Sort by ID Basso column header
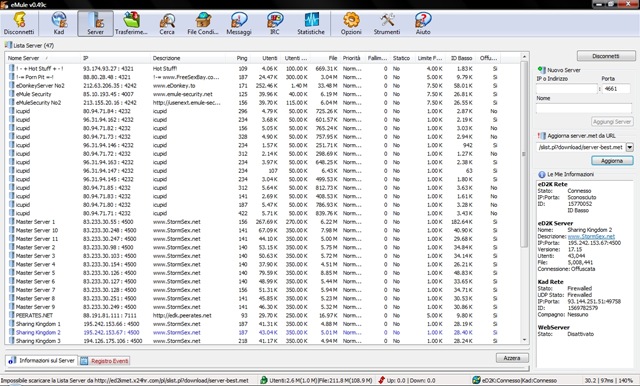 pyautogui.click(x=460, y=58)
